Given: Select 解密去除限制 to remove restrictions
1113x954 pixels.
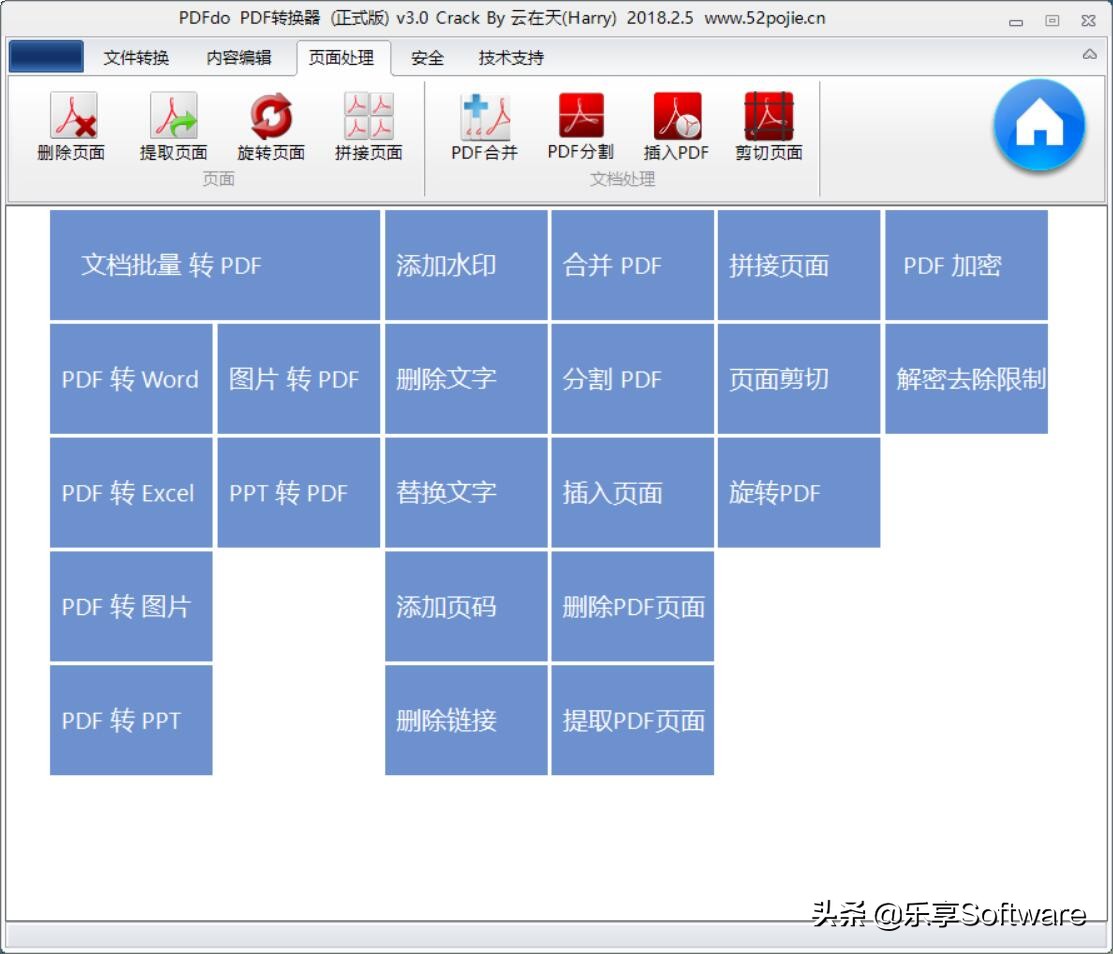Looking at the screenshot, I should point(966,379).
